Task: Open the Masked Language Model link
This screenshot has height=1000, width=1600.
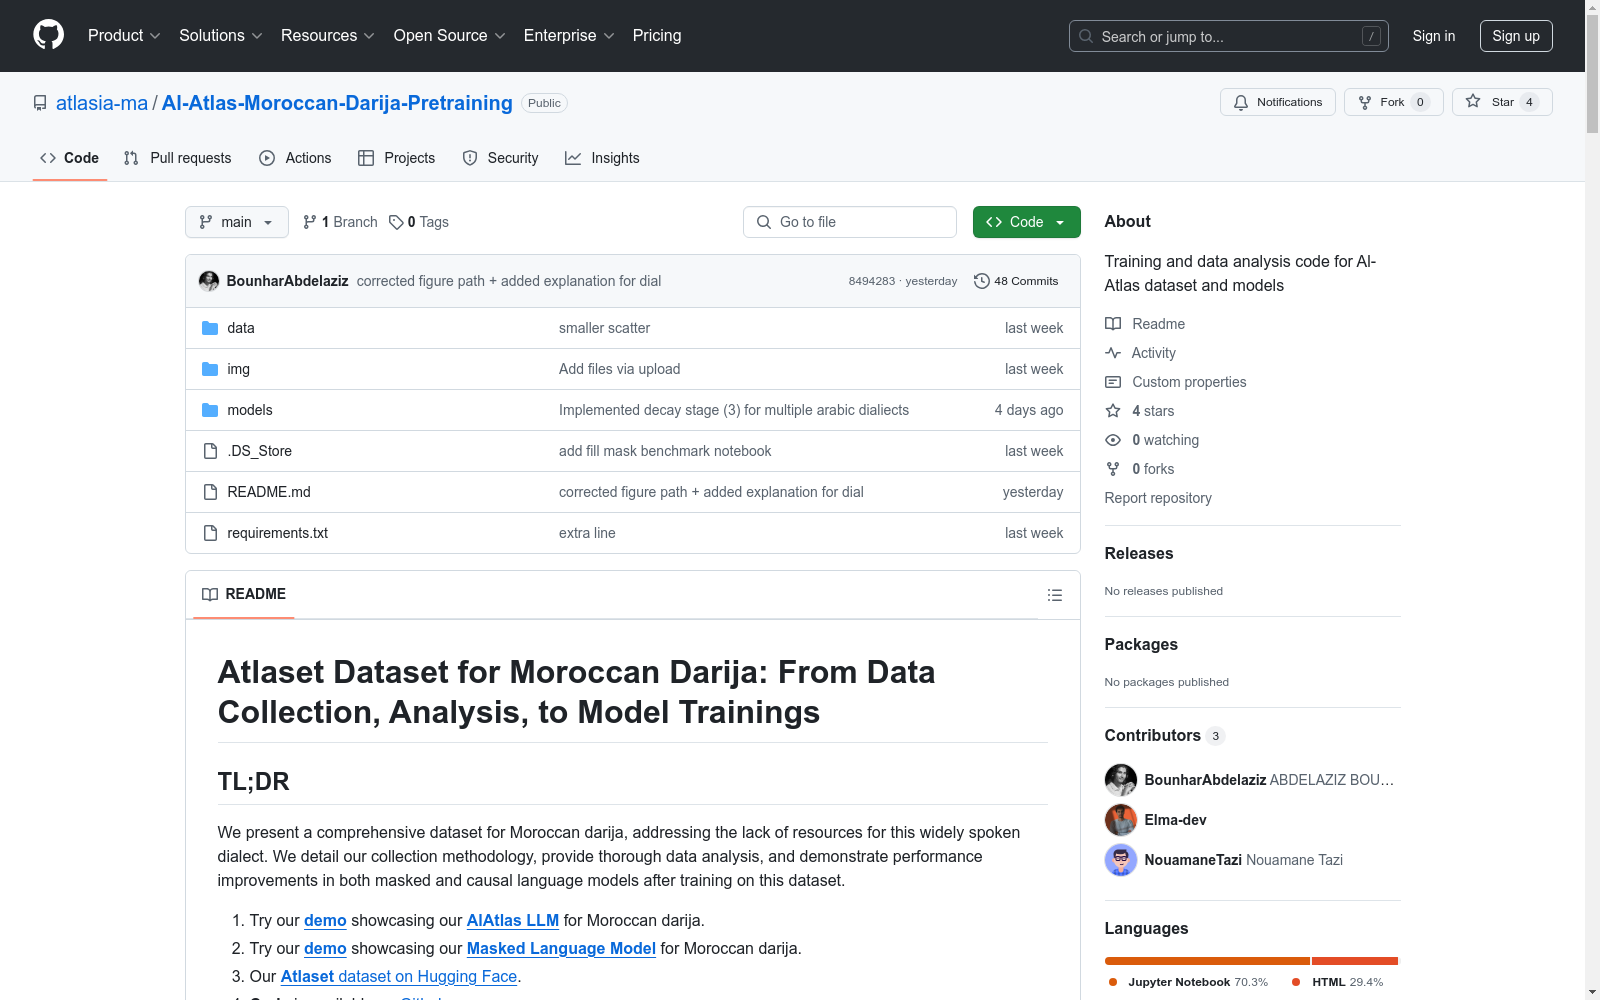Action: (x=561, y=948)
